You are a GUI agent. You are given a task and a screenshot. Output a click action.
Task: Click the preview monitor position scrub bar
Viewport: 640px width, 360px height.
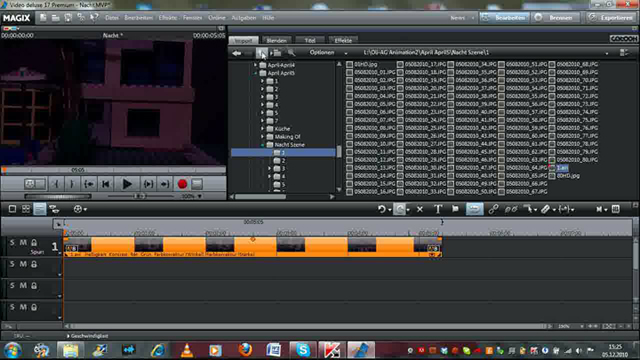(x=113, y=170)
